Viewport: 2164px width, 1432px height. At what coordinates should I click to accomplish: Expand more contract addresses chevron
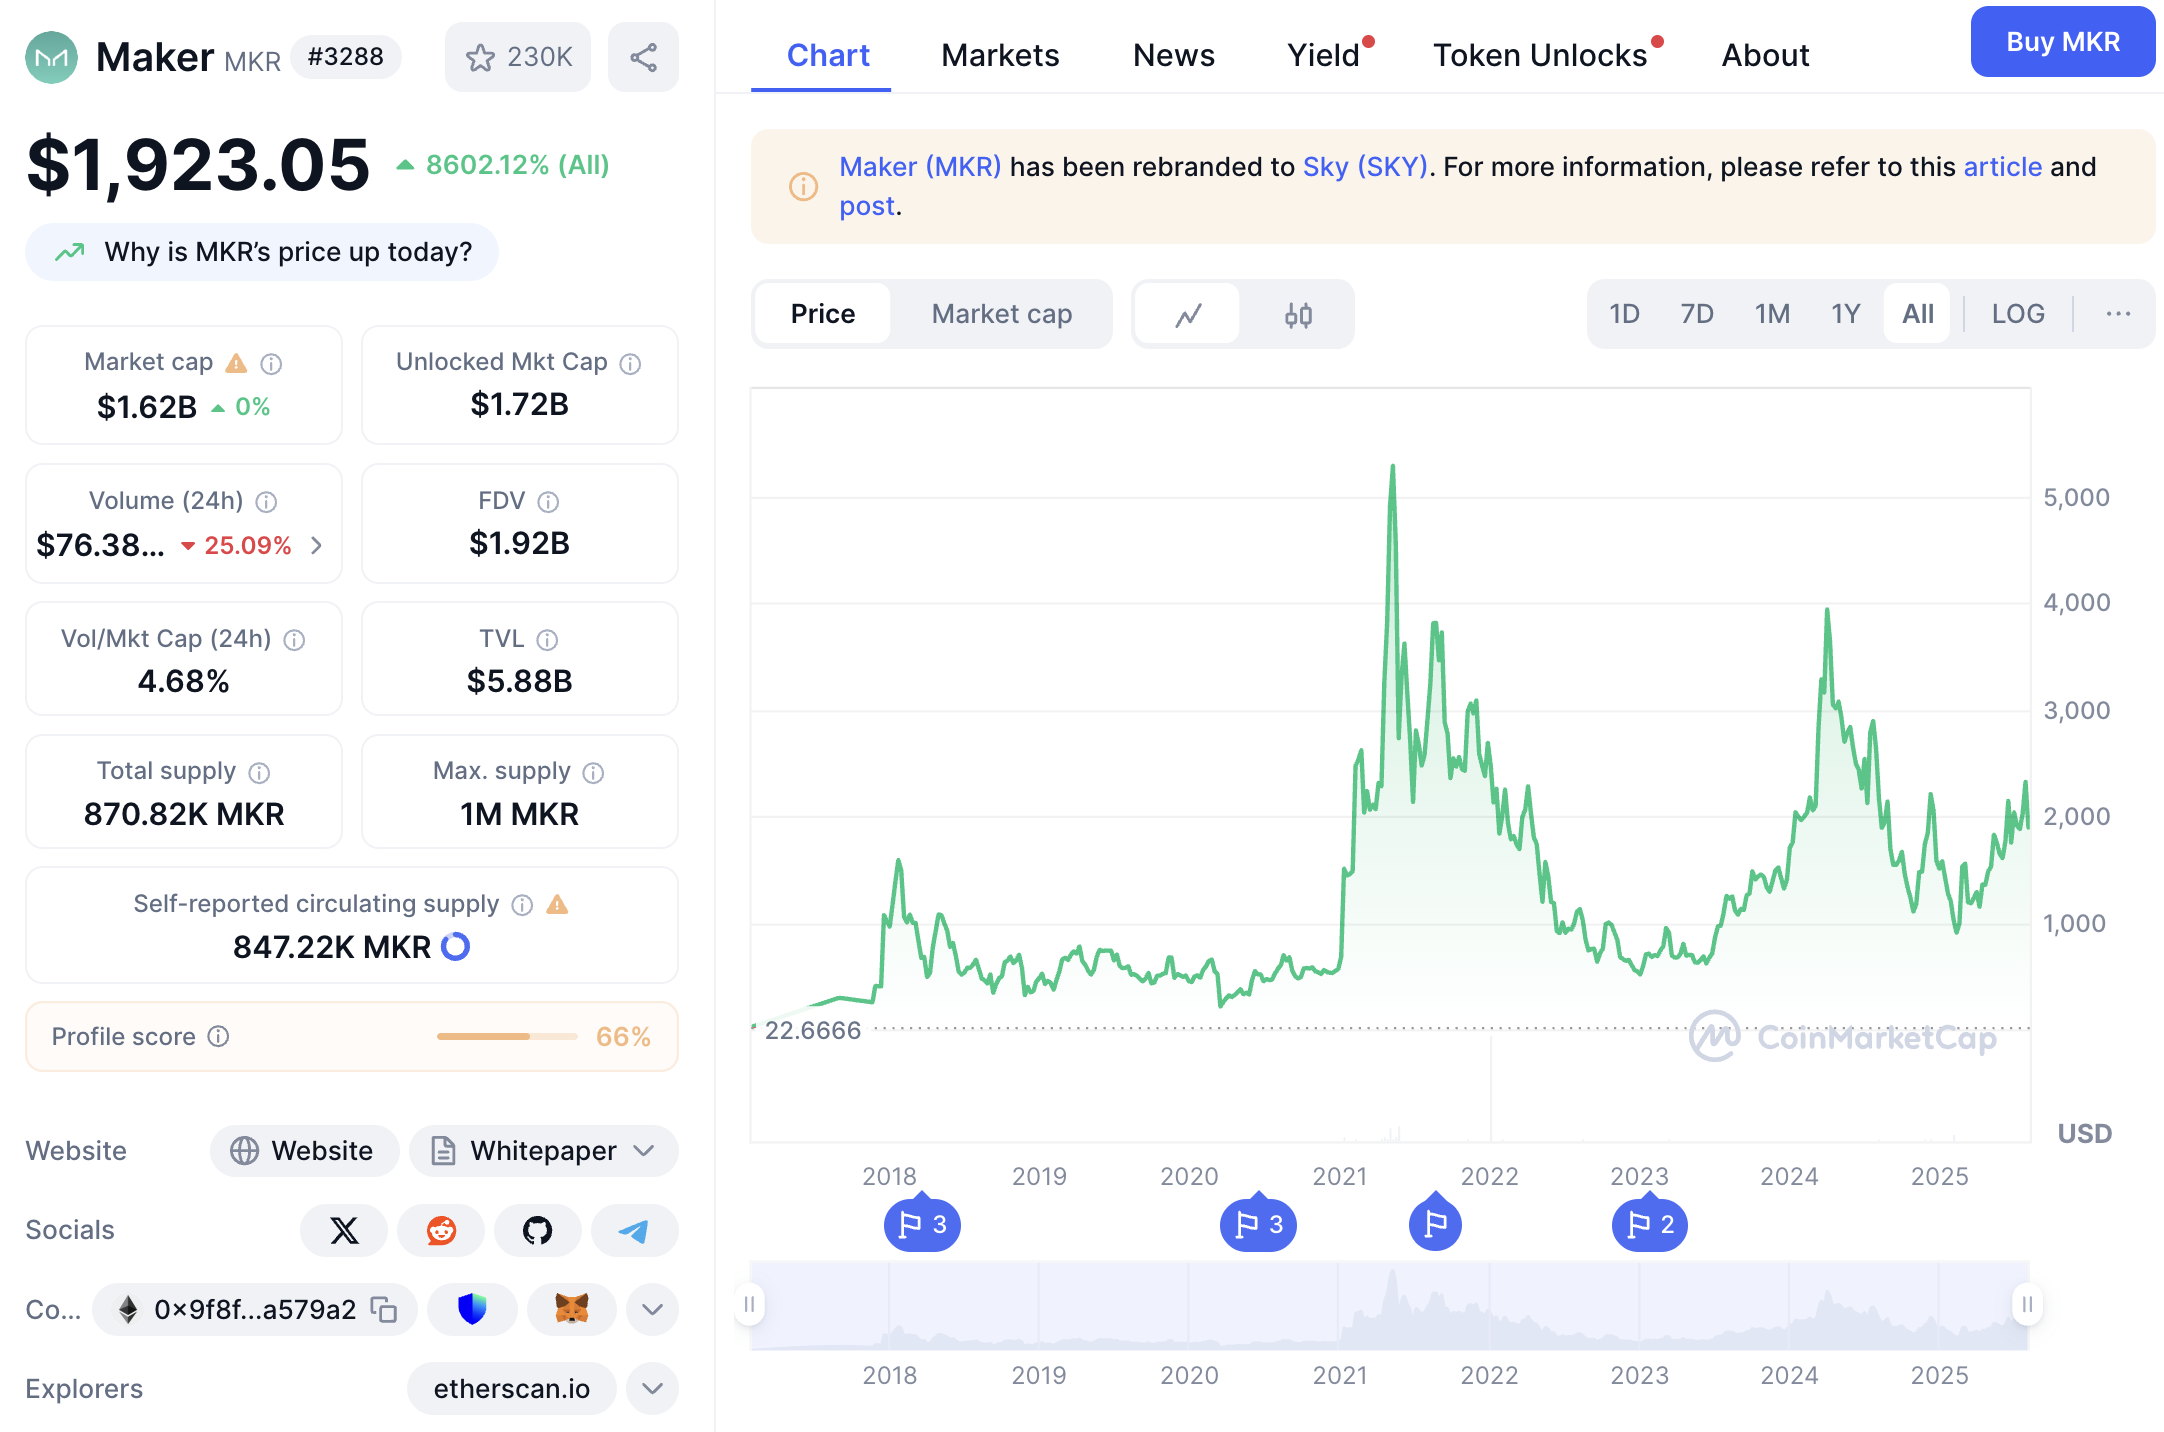point(652,1309)
